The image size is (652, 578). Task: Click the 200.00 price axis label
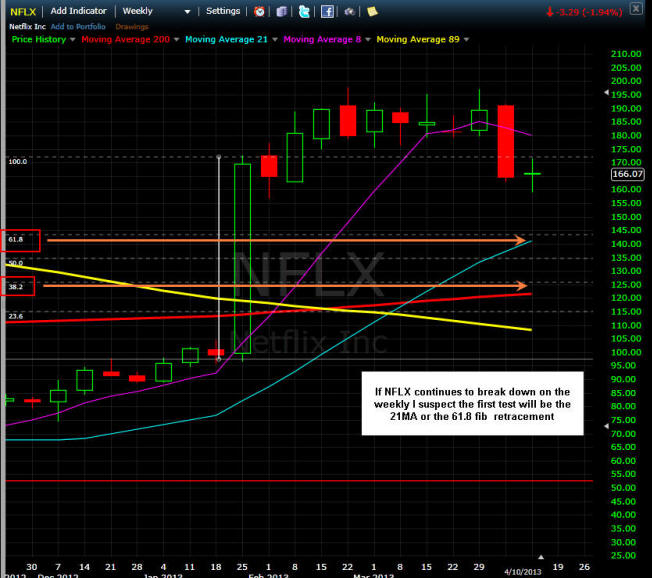[626, 81]
